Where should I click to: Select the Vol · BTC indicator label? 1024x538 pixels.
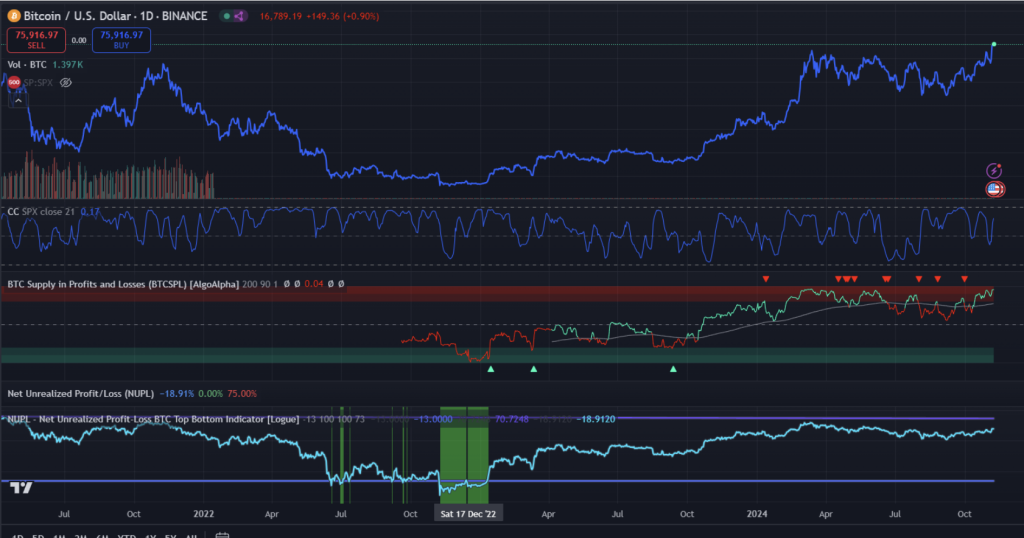pos(28,64)
